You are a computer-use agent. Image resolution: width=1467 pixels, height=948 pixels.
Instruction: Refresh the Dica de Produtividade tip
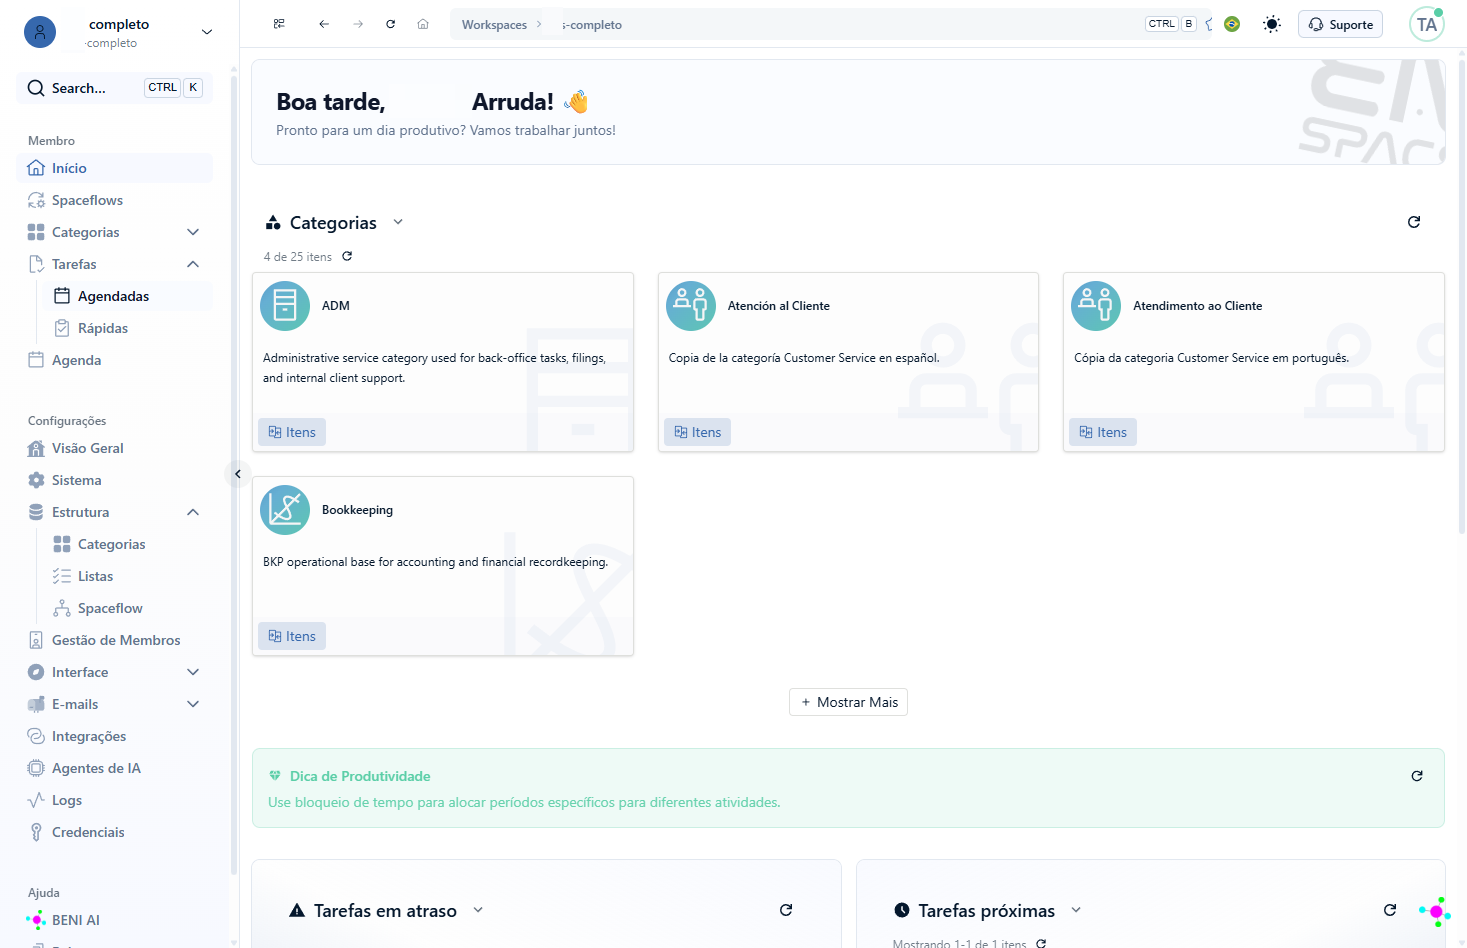[1417, 776]
